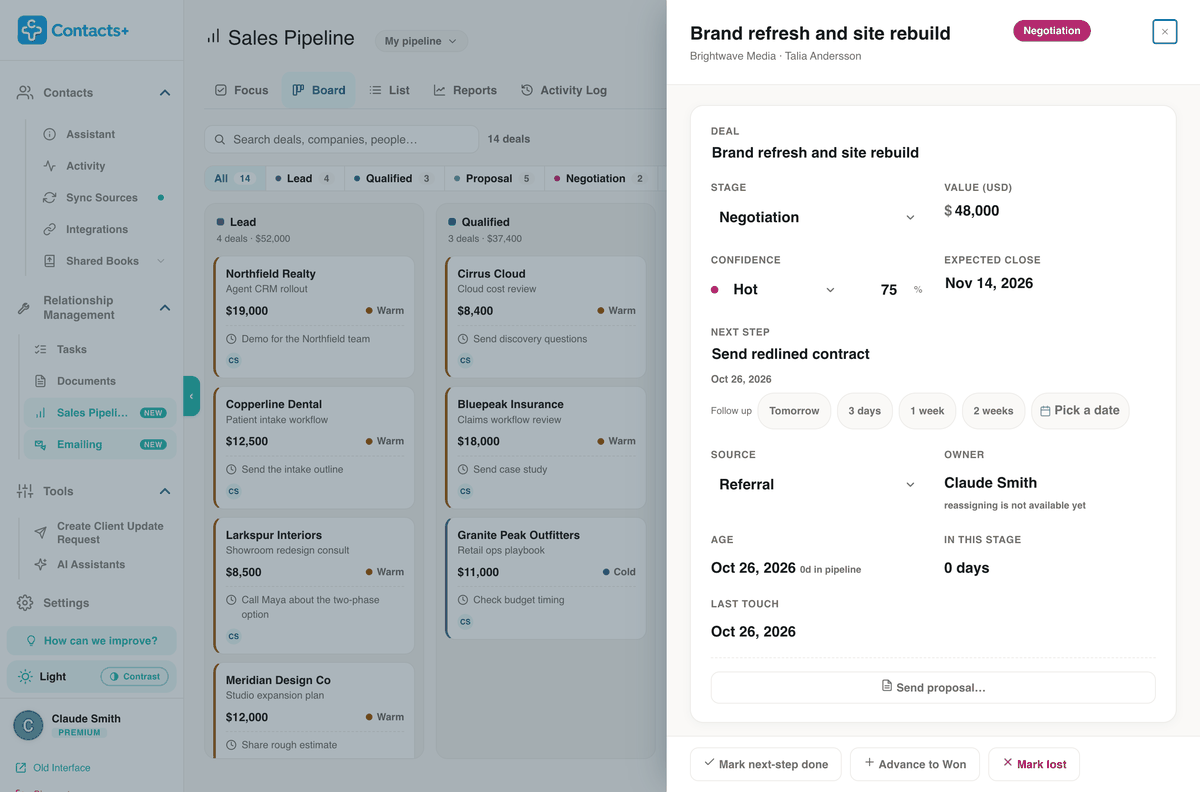Click the search deals input field

tap(342, 139)
